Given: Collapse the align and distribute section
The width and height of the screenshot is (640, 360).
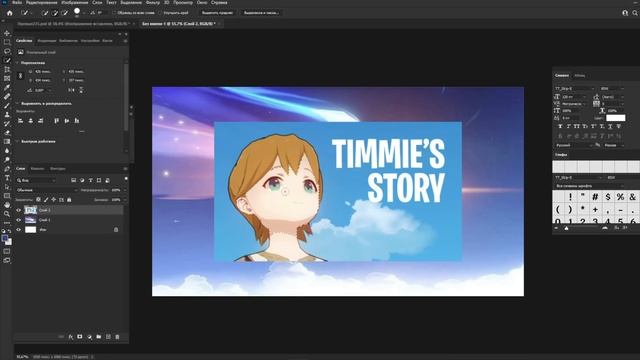Looking at the screenshot, I should [17, 104].
